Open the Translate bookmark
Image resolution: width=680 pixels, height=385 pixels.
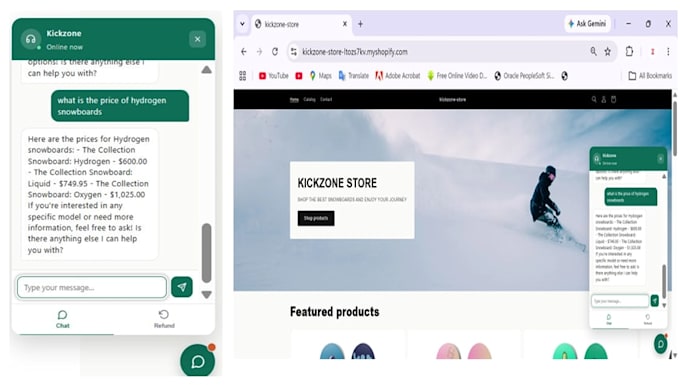point(353,76)
